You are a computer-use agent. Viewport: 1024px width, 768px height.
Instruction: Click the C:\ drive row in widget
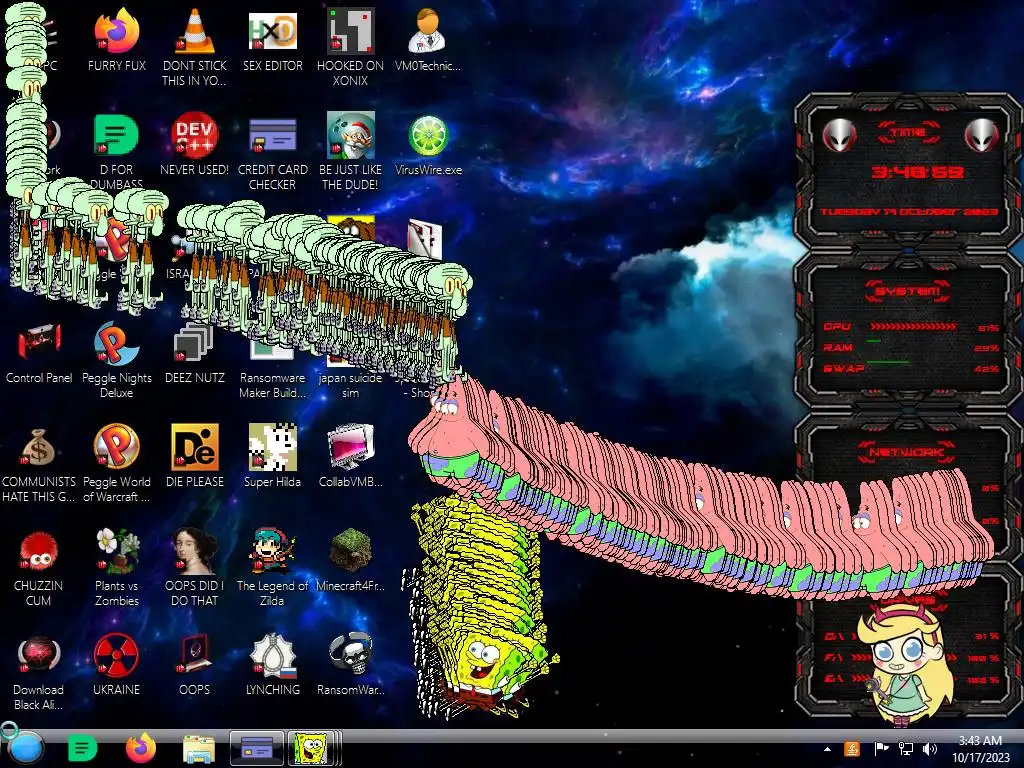(x=911, y=635)
